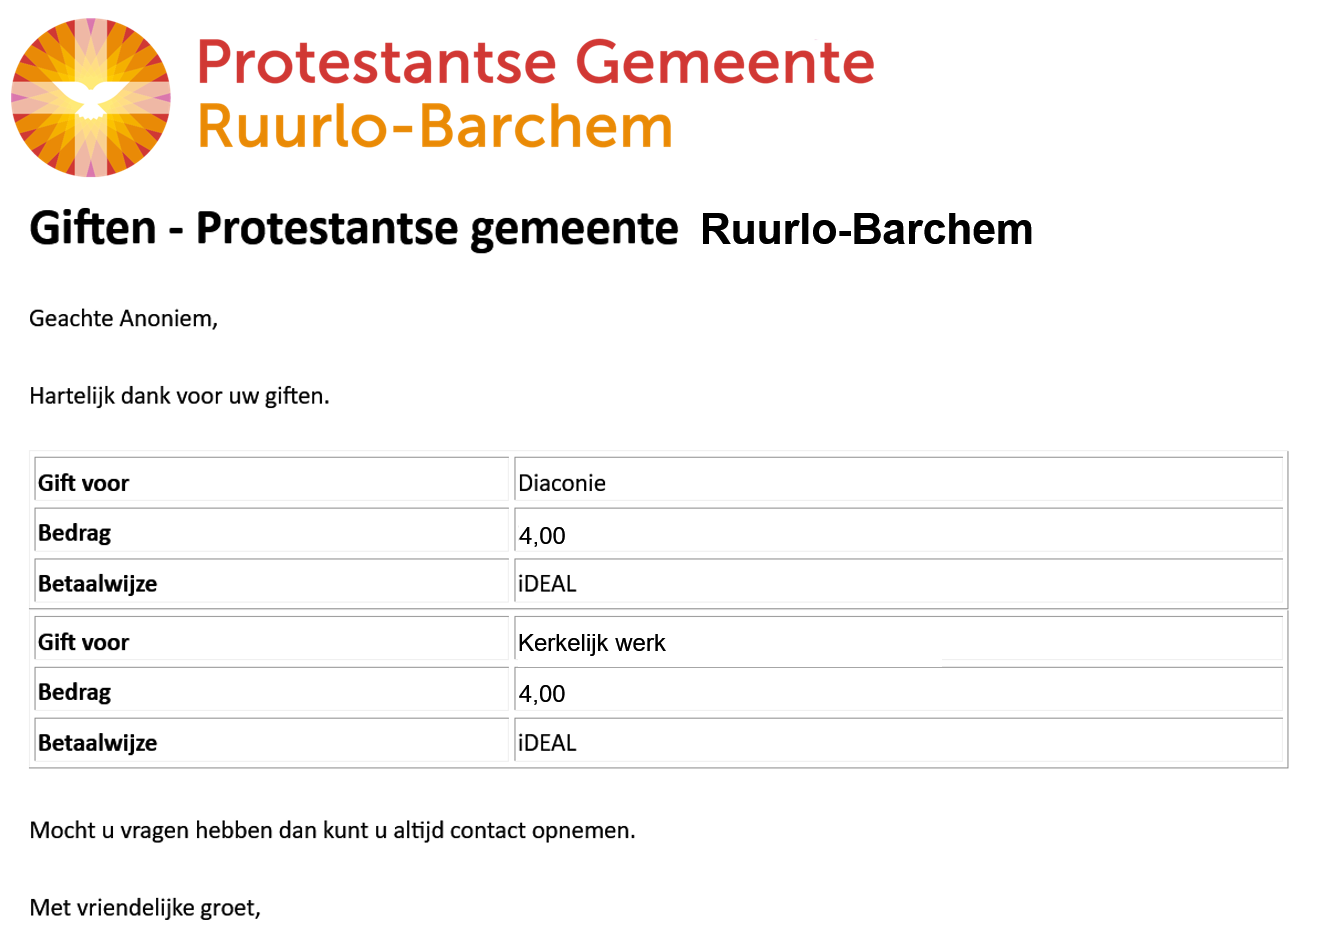The height and width of the screenshot is (931, 1319).
Task: Select the iDEAL payment cell for Kerkelijk werk
Action: (548, 743)
